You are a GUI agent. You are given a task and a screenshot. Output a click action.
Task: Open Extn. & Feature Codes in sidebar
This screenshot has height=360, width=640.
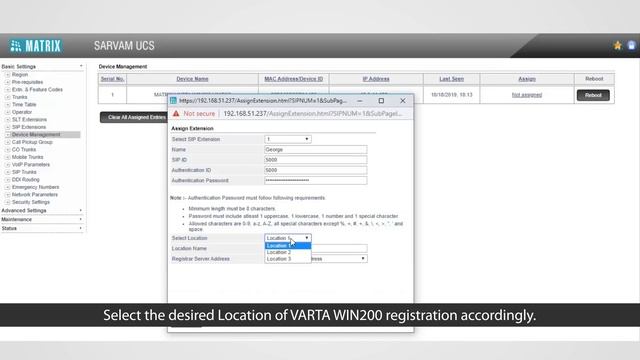pyautogui.click(x=37, y=89)
